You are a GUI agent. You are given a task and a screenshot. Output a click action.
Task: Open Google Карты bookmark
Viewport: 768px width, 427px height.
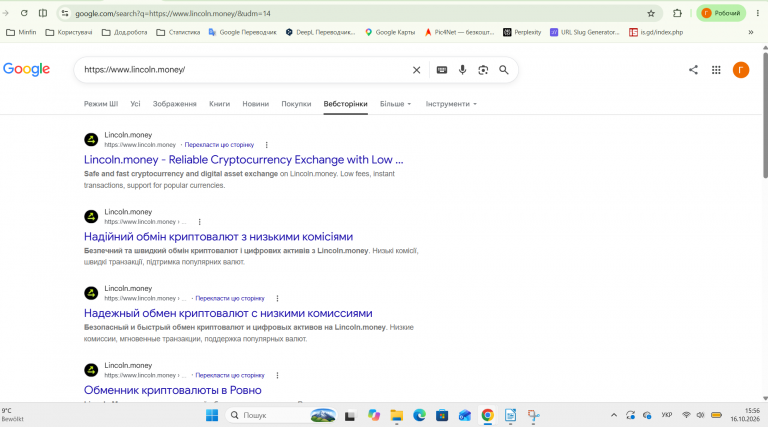click(390, 32)
